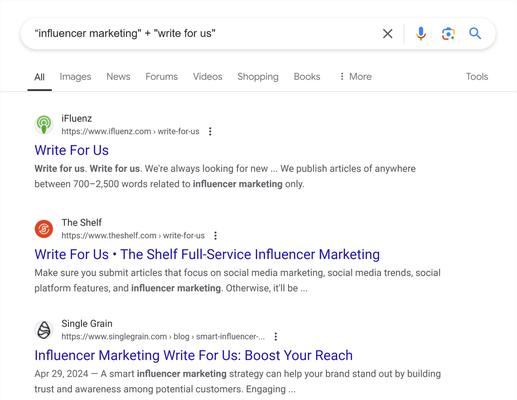The width and height of the screenshot is (517, 400).
Task: Open the iFluenz "Write For Us" result
Action: pos(72,150)
